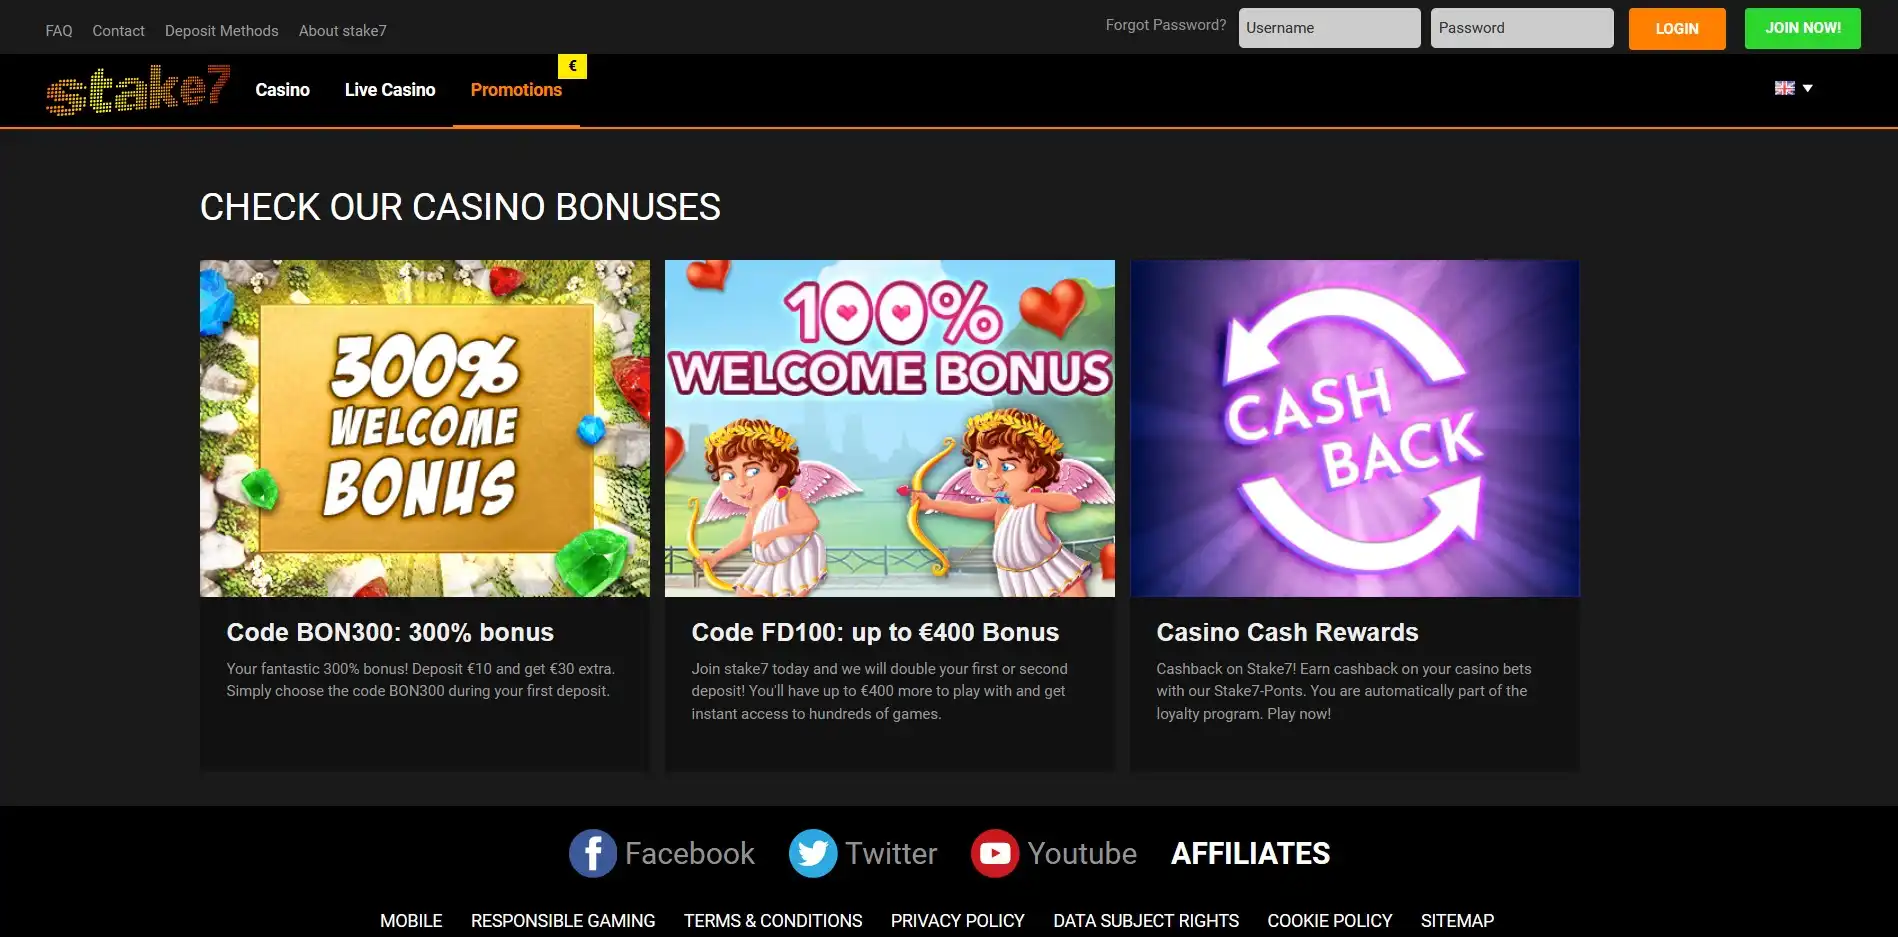Expand the language dropdown arrow
Viewport: 1898px width, 937px height.
coord(1808,88)
